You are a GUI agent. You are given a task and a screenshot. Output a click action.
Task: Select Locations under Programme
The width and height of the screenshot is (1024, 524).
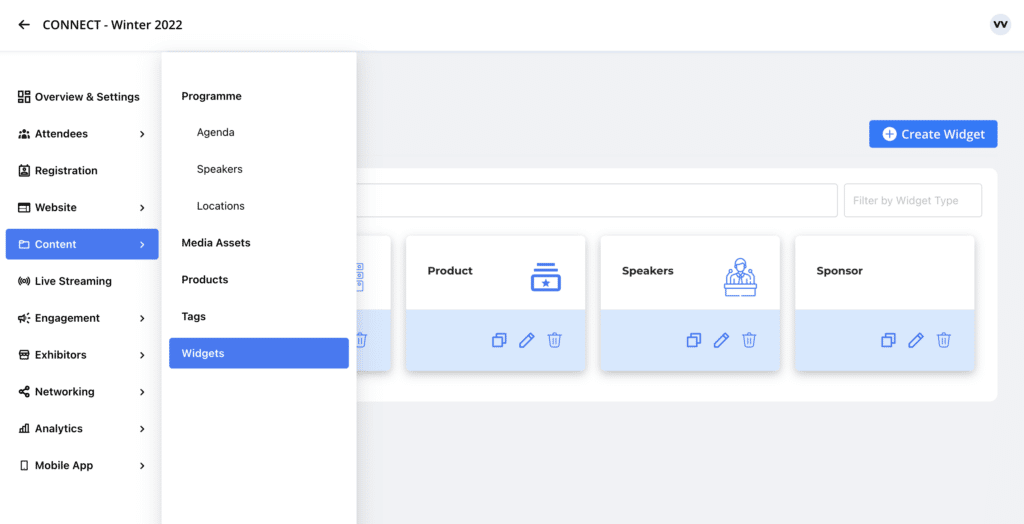pos(221,206)
